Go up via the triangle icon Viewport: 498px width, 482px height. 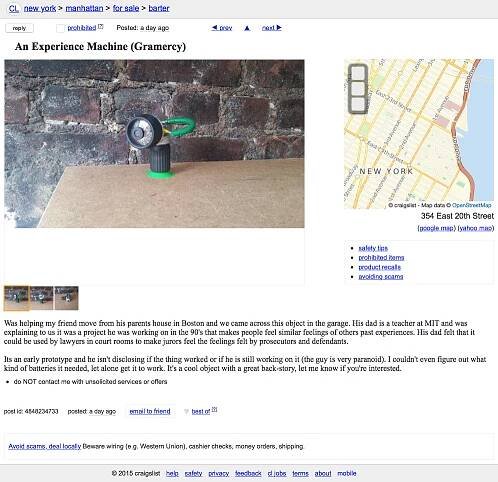click(247, 28)
